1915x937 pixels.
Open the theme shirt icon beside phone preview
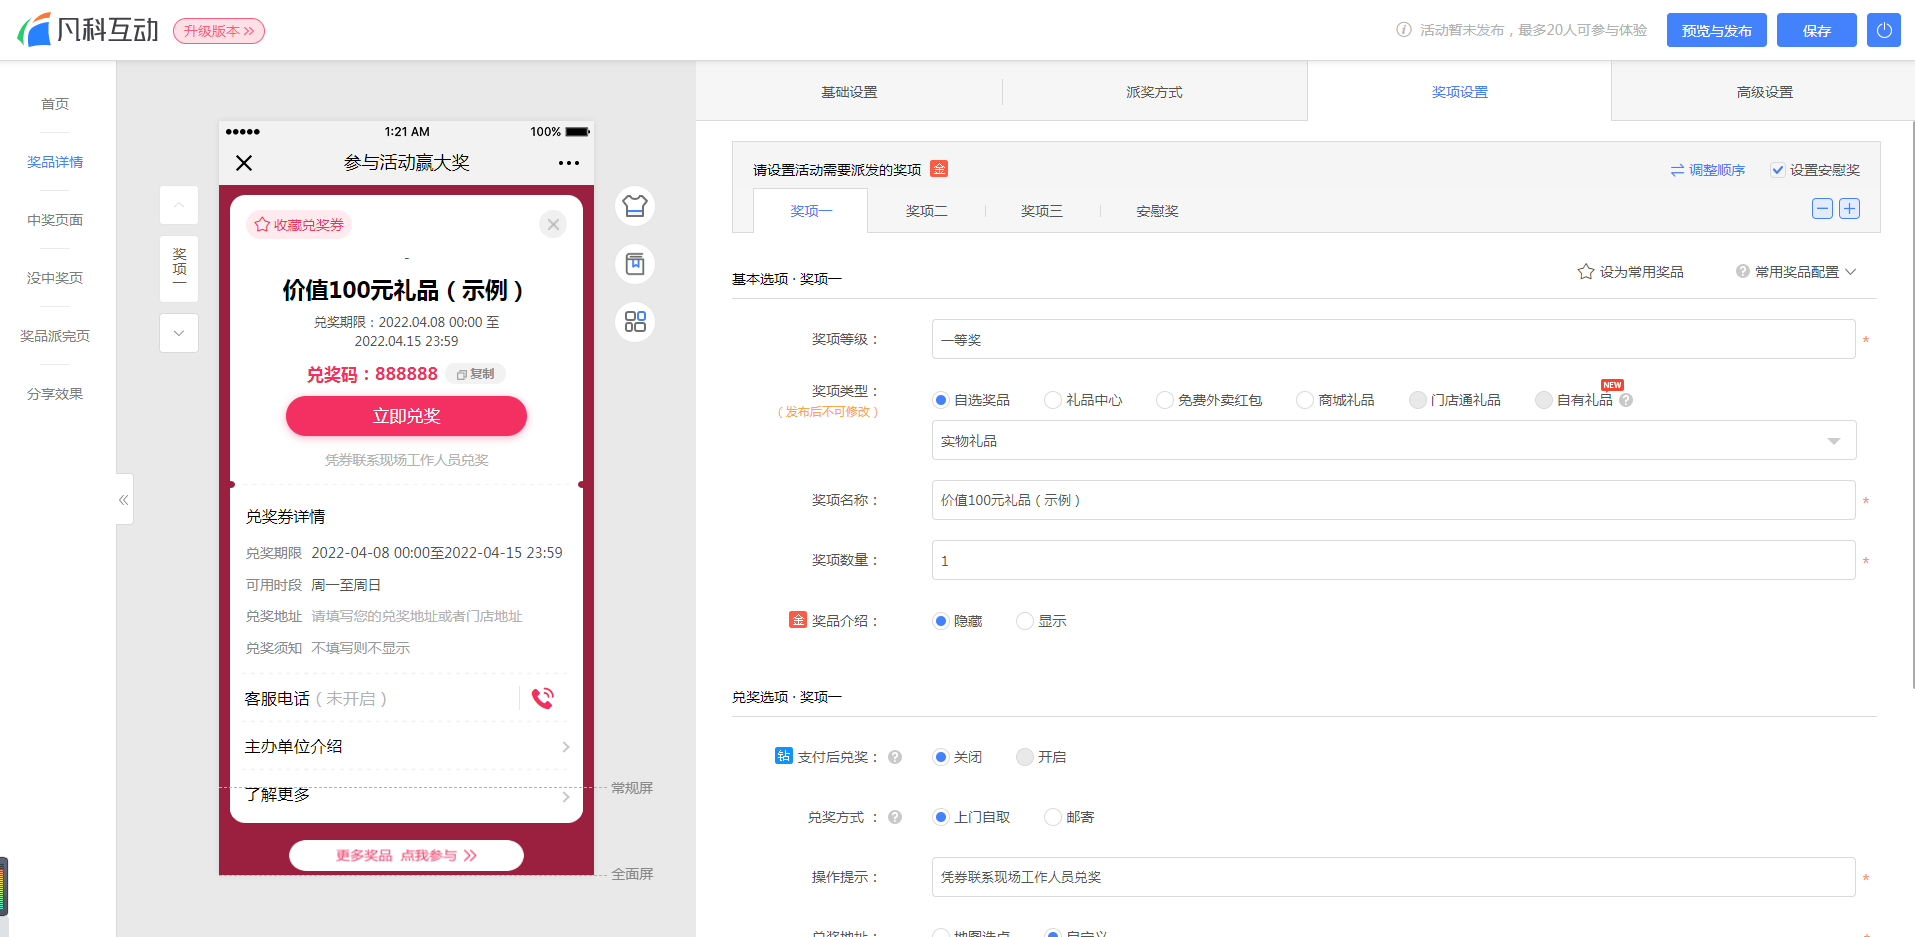coord(635,206)
